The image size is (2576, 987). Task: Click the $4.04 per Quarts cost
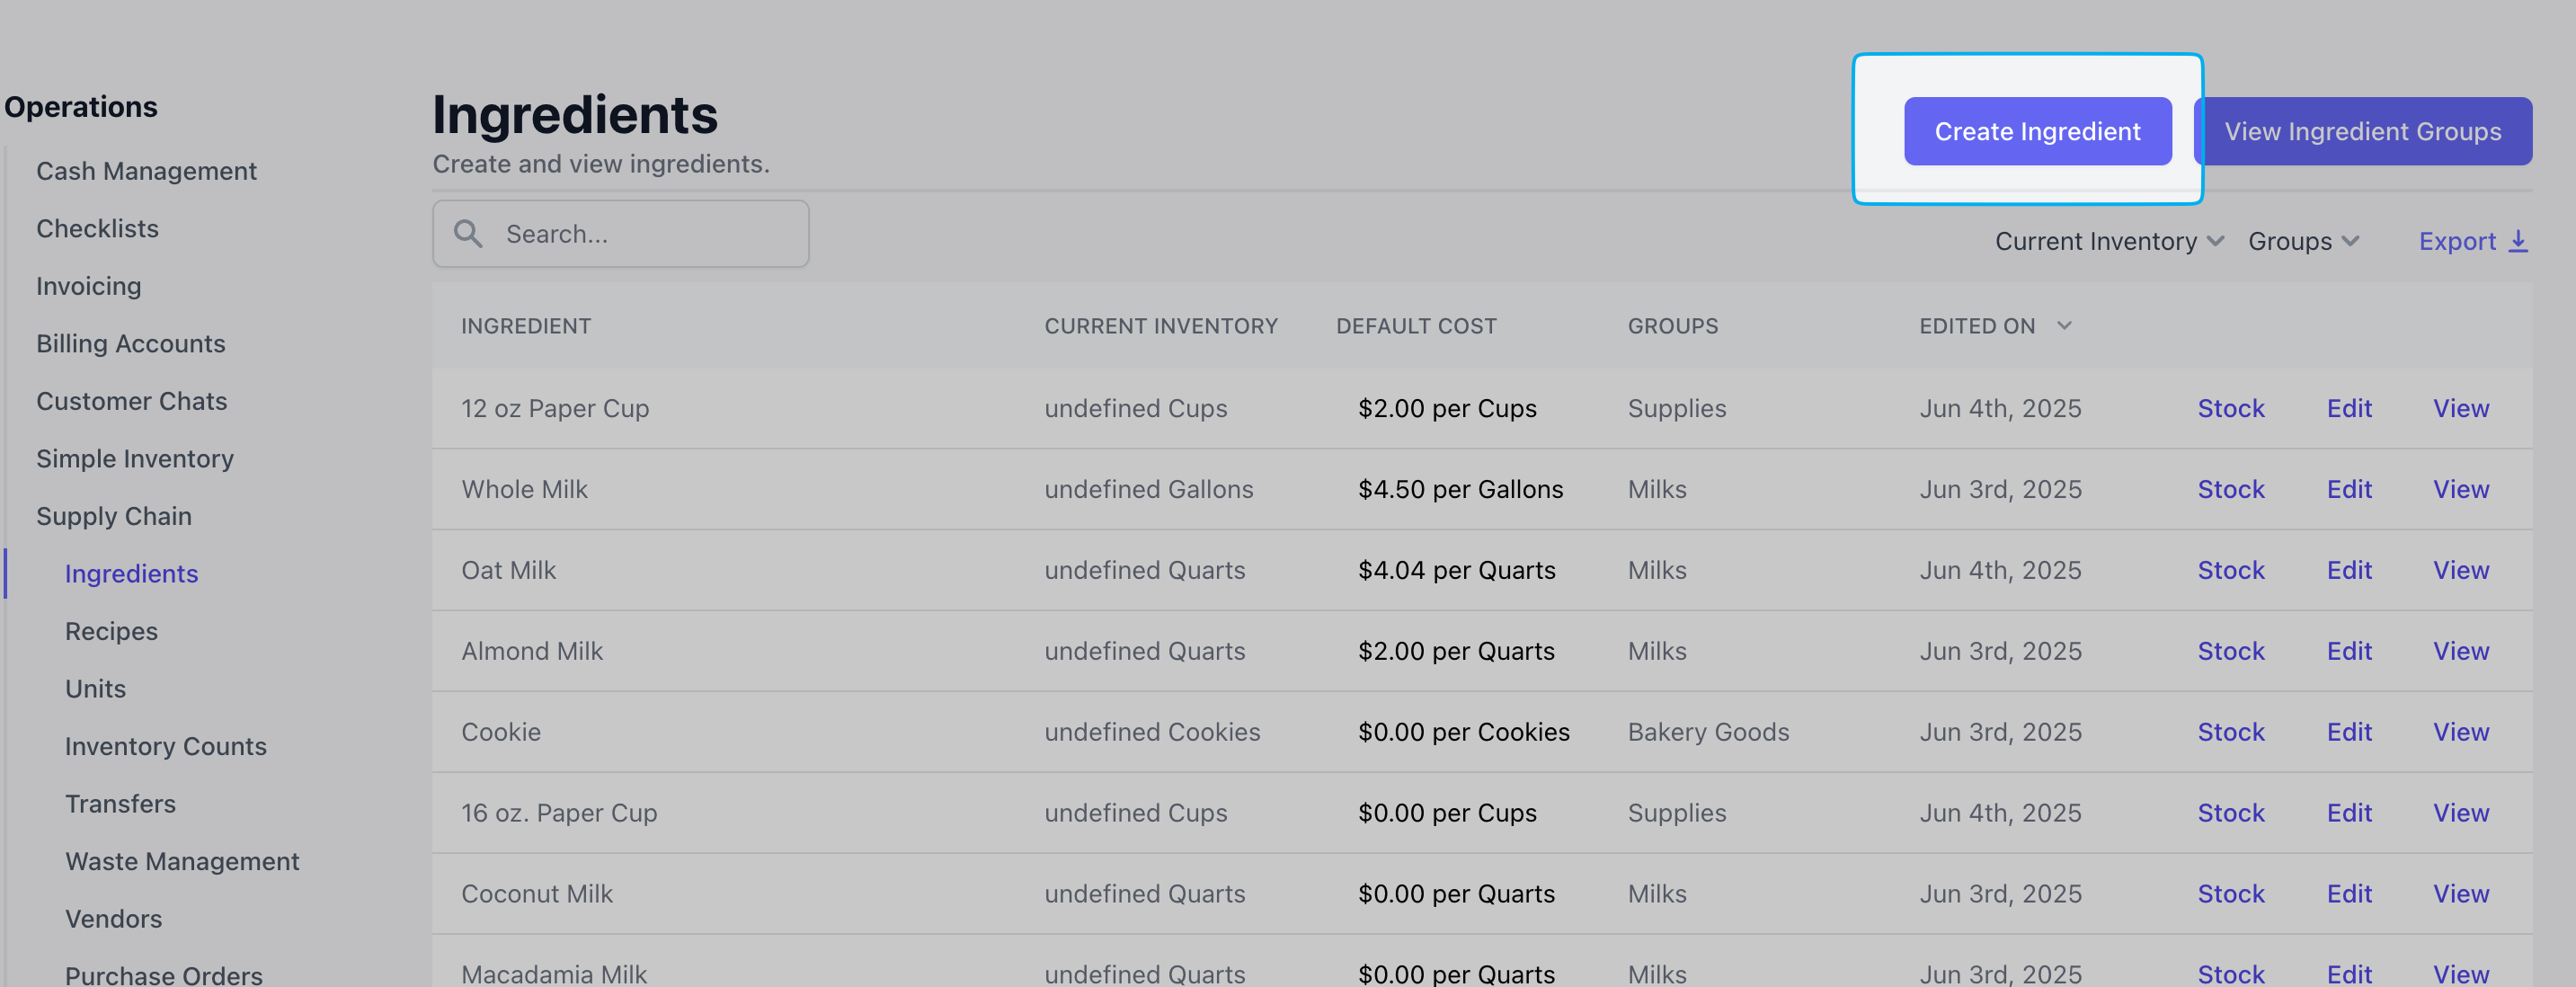click(x=1456, y=570)
